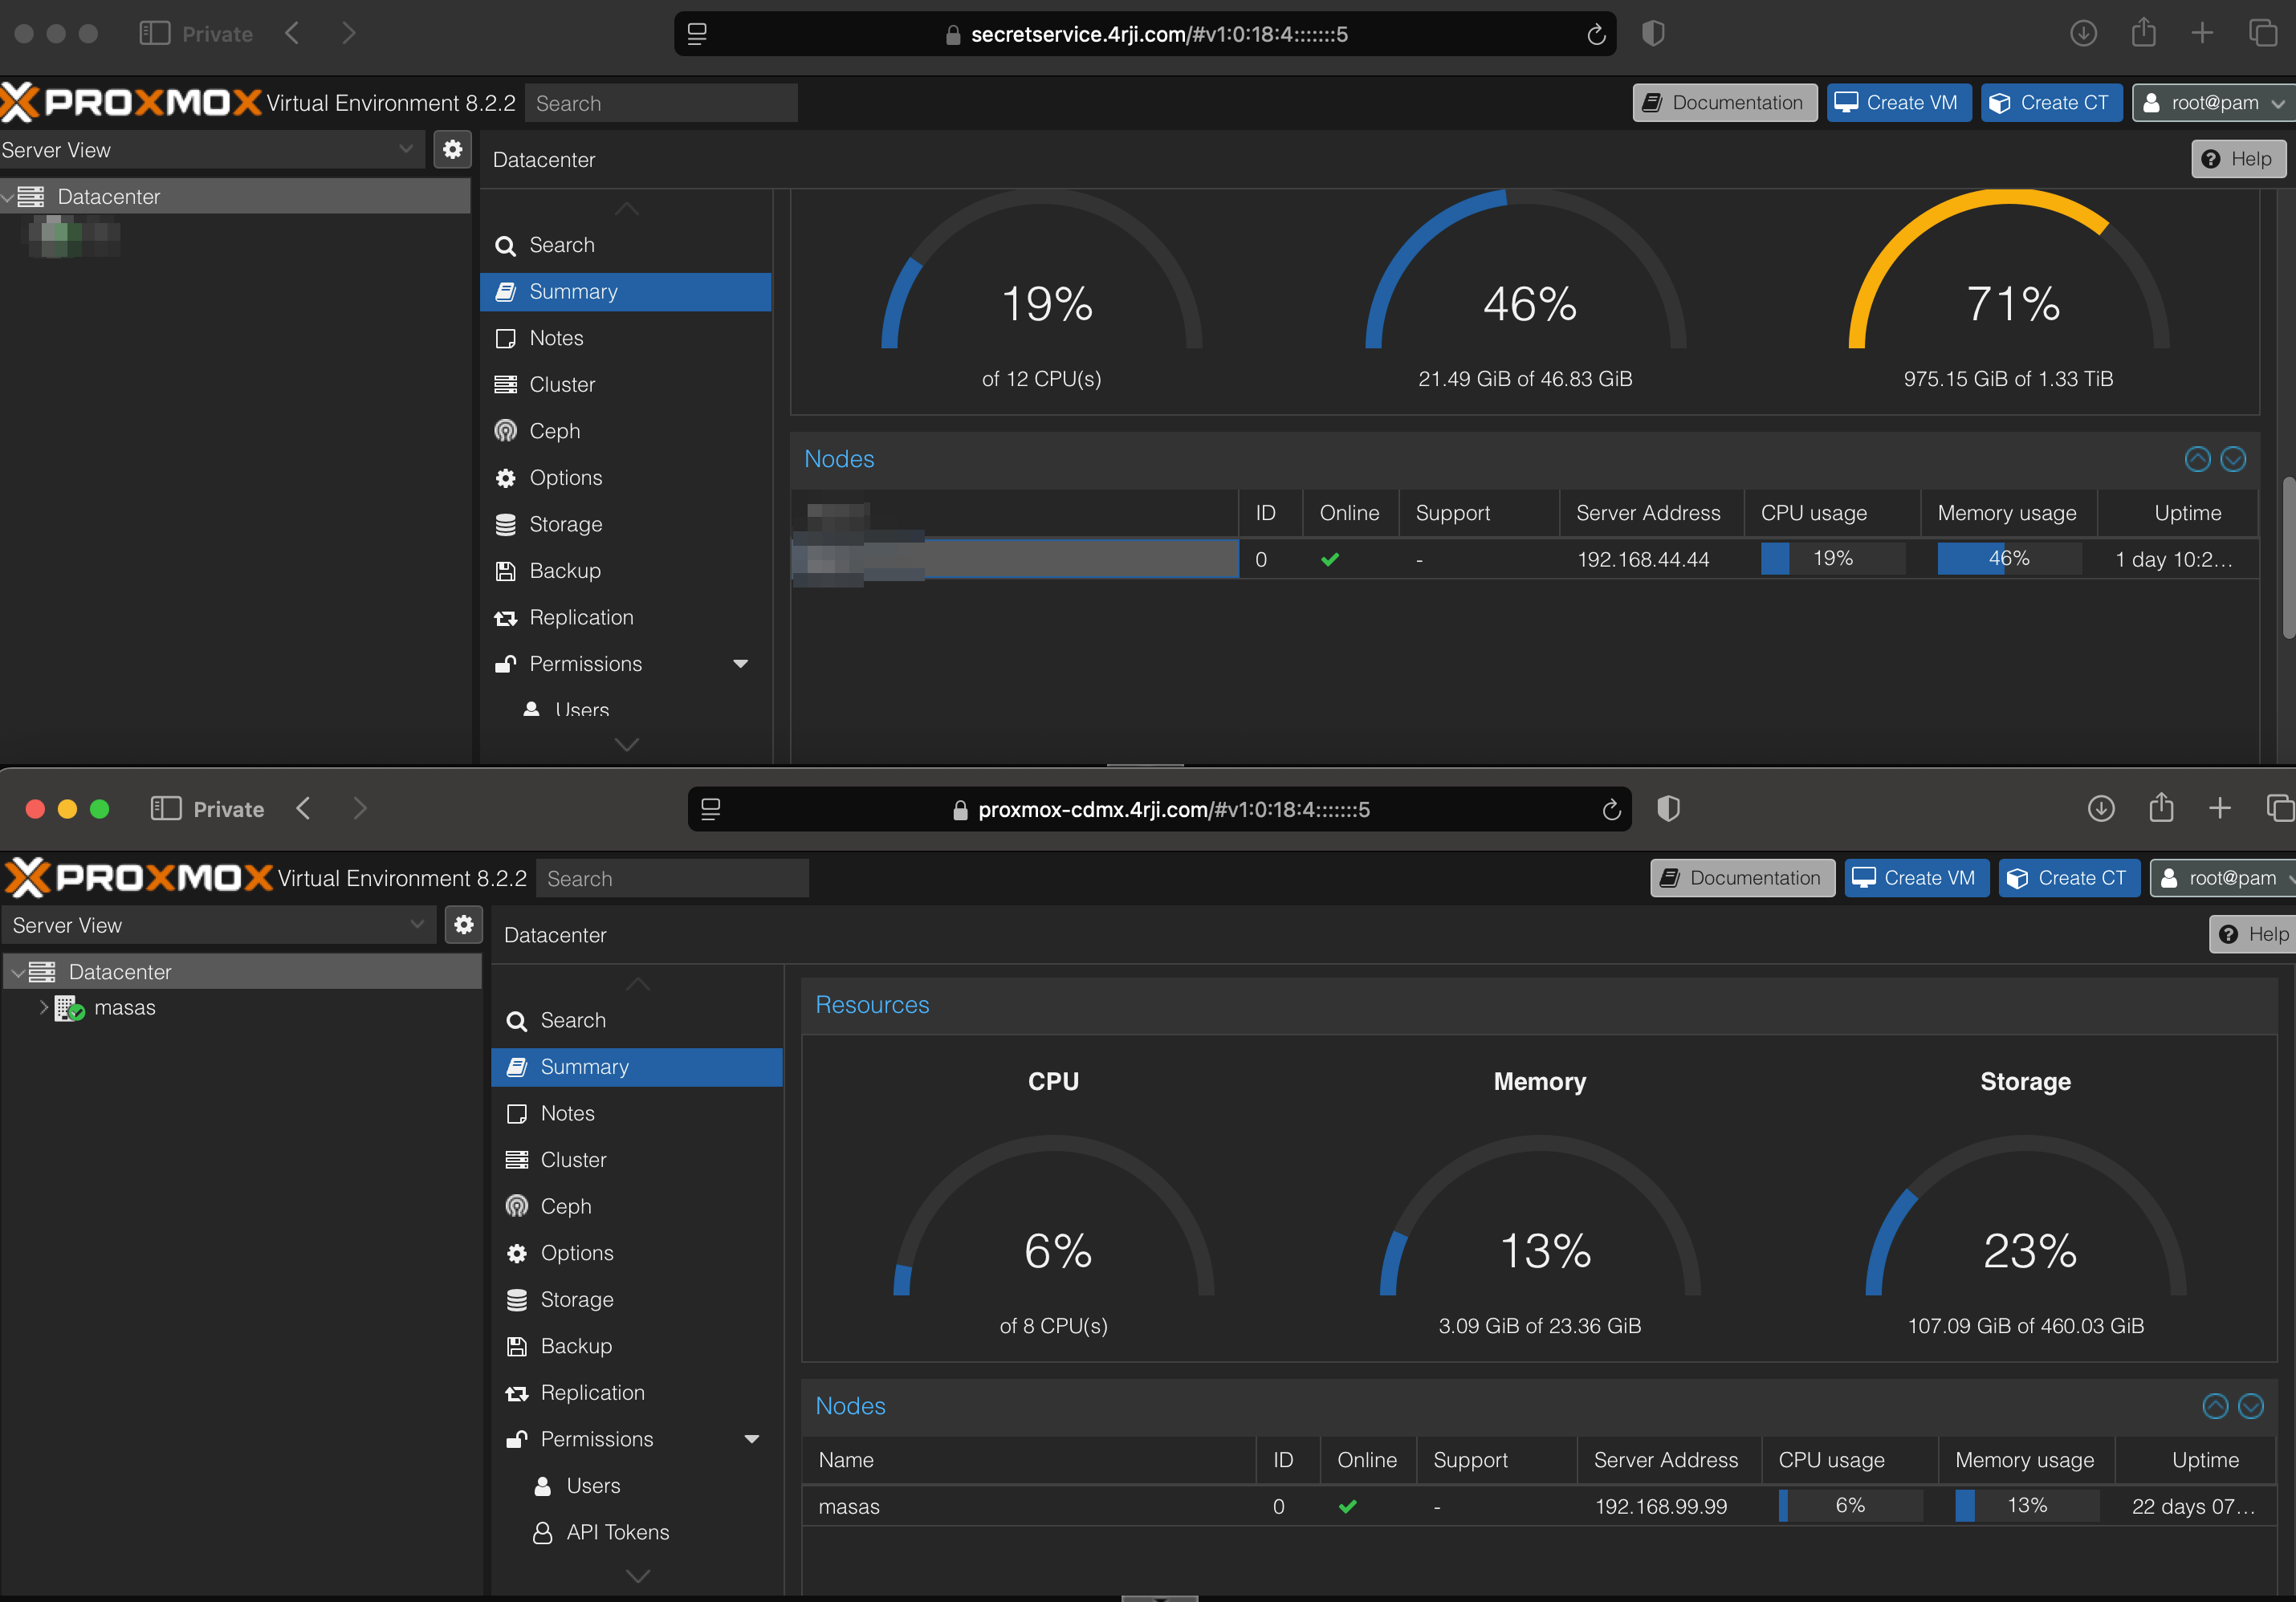Expand the masas tree node
Screen dimensions: 2296x1602
(x=43, y=1007)
